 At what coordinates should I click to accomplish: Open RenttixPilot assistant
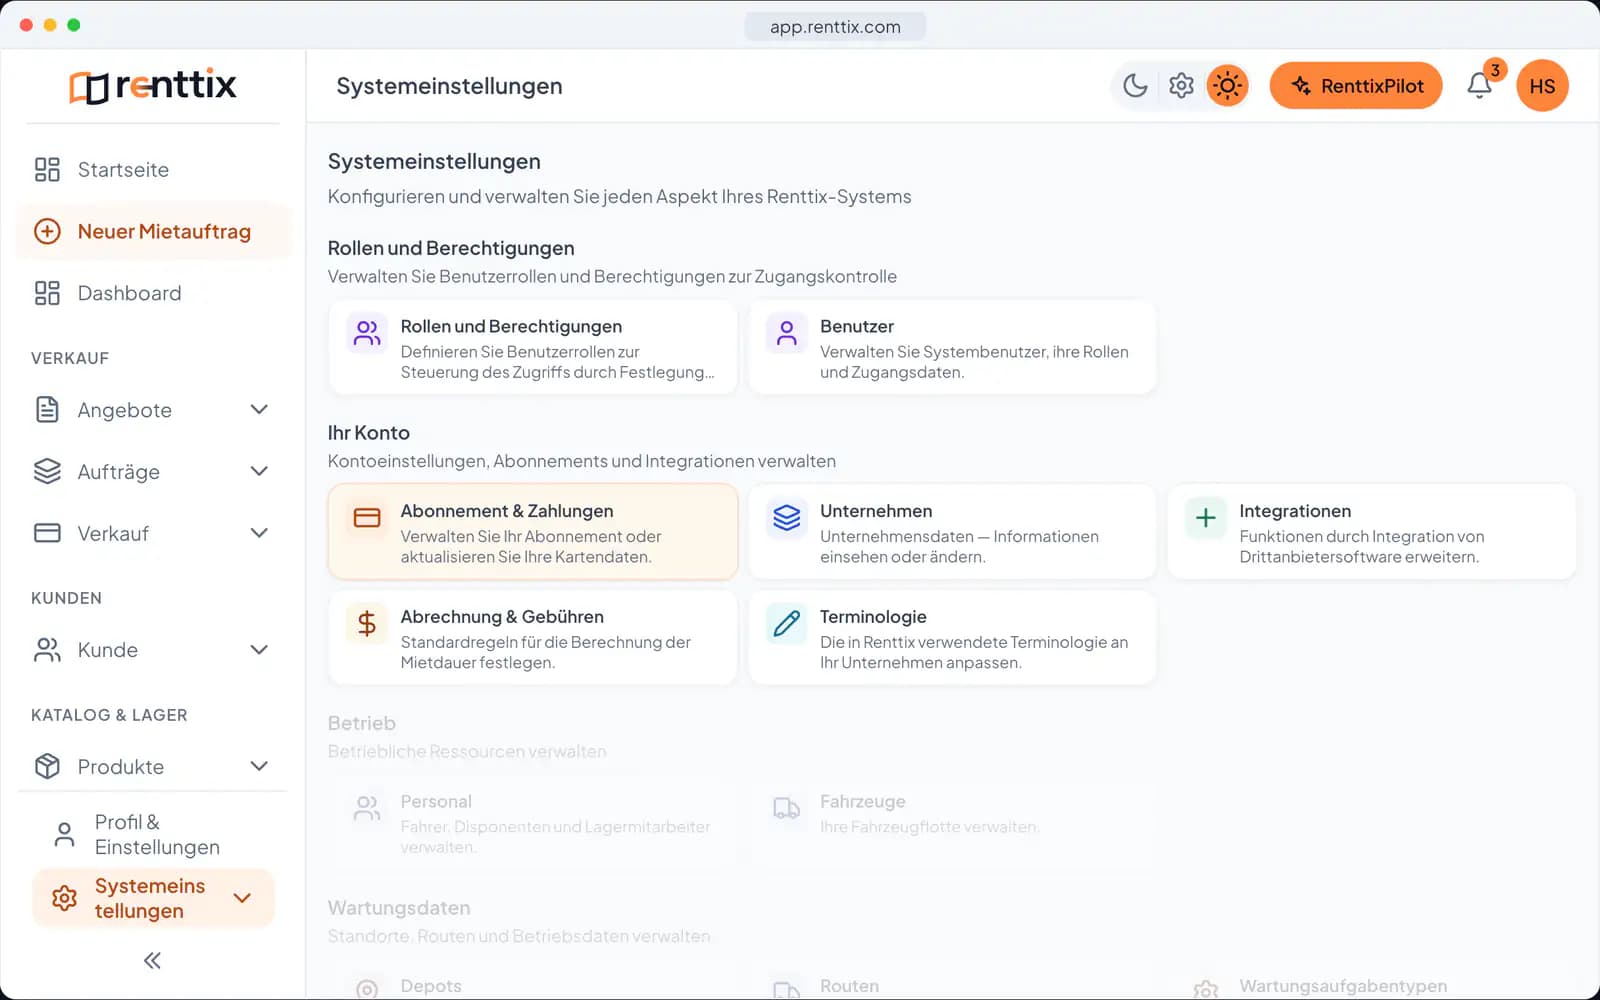[1356, 86]
